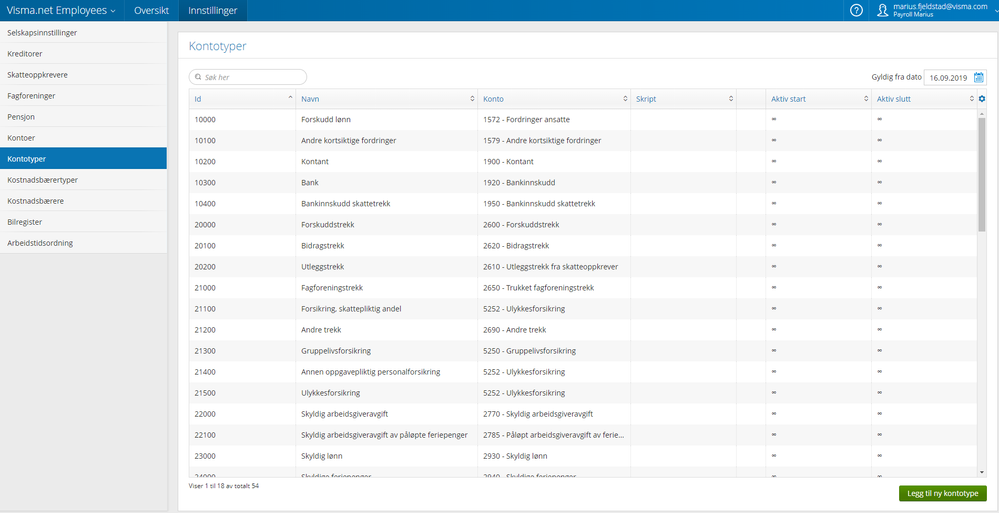This screenshot has height=513, width=999.
Task: Expand the Visma.net Employees app menu
Action: [x=61, y=10]
